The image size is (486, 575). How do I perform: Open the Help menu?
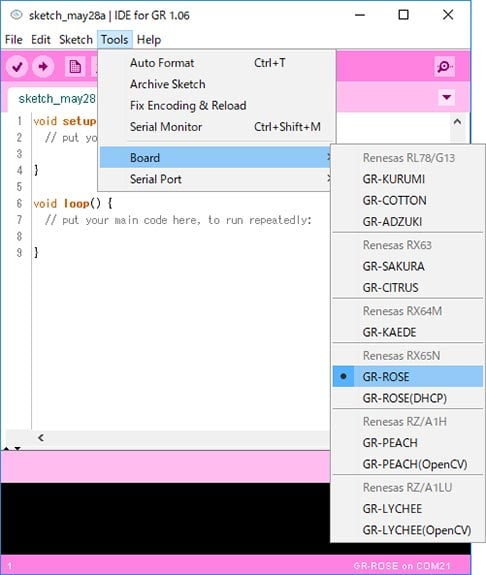tap(149, 40)
